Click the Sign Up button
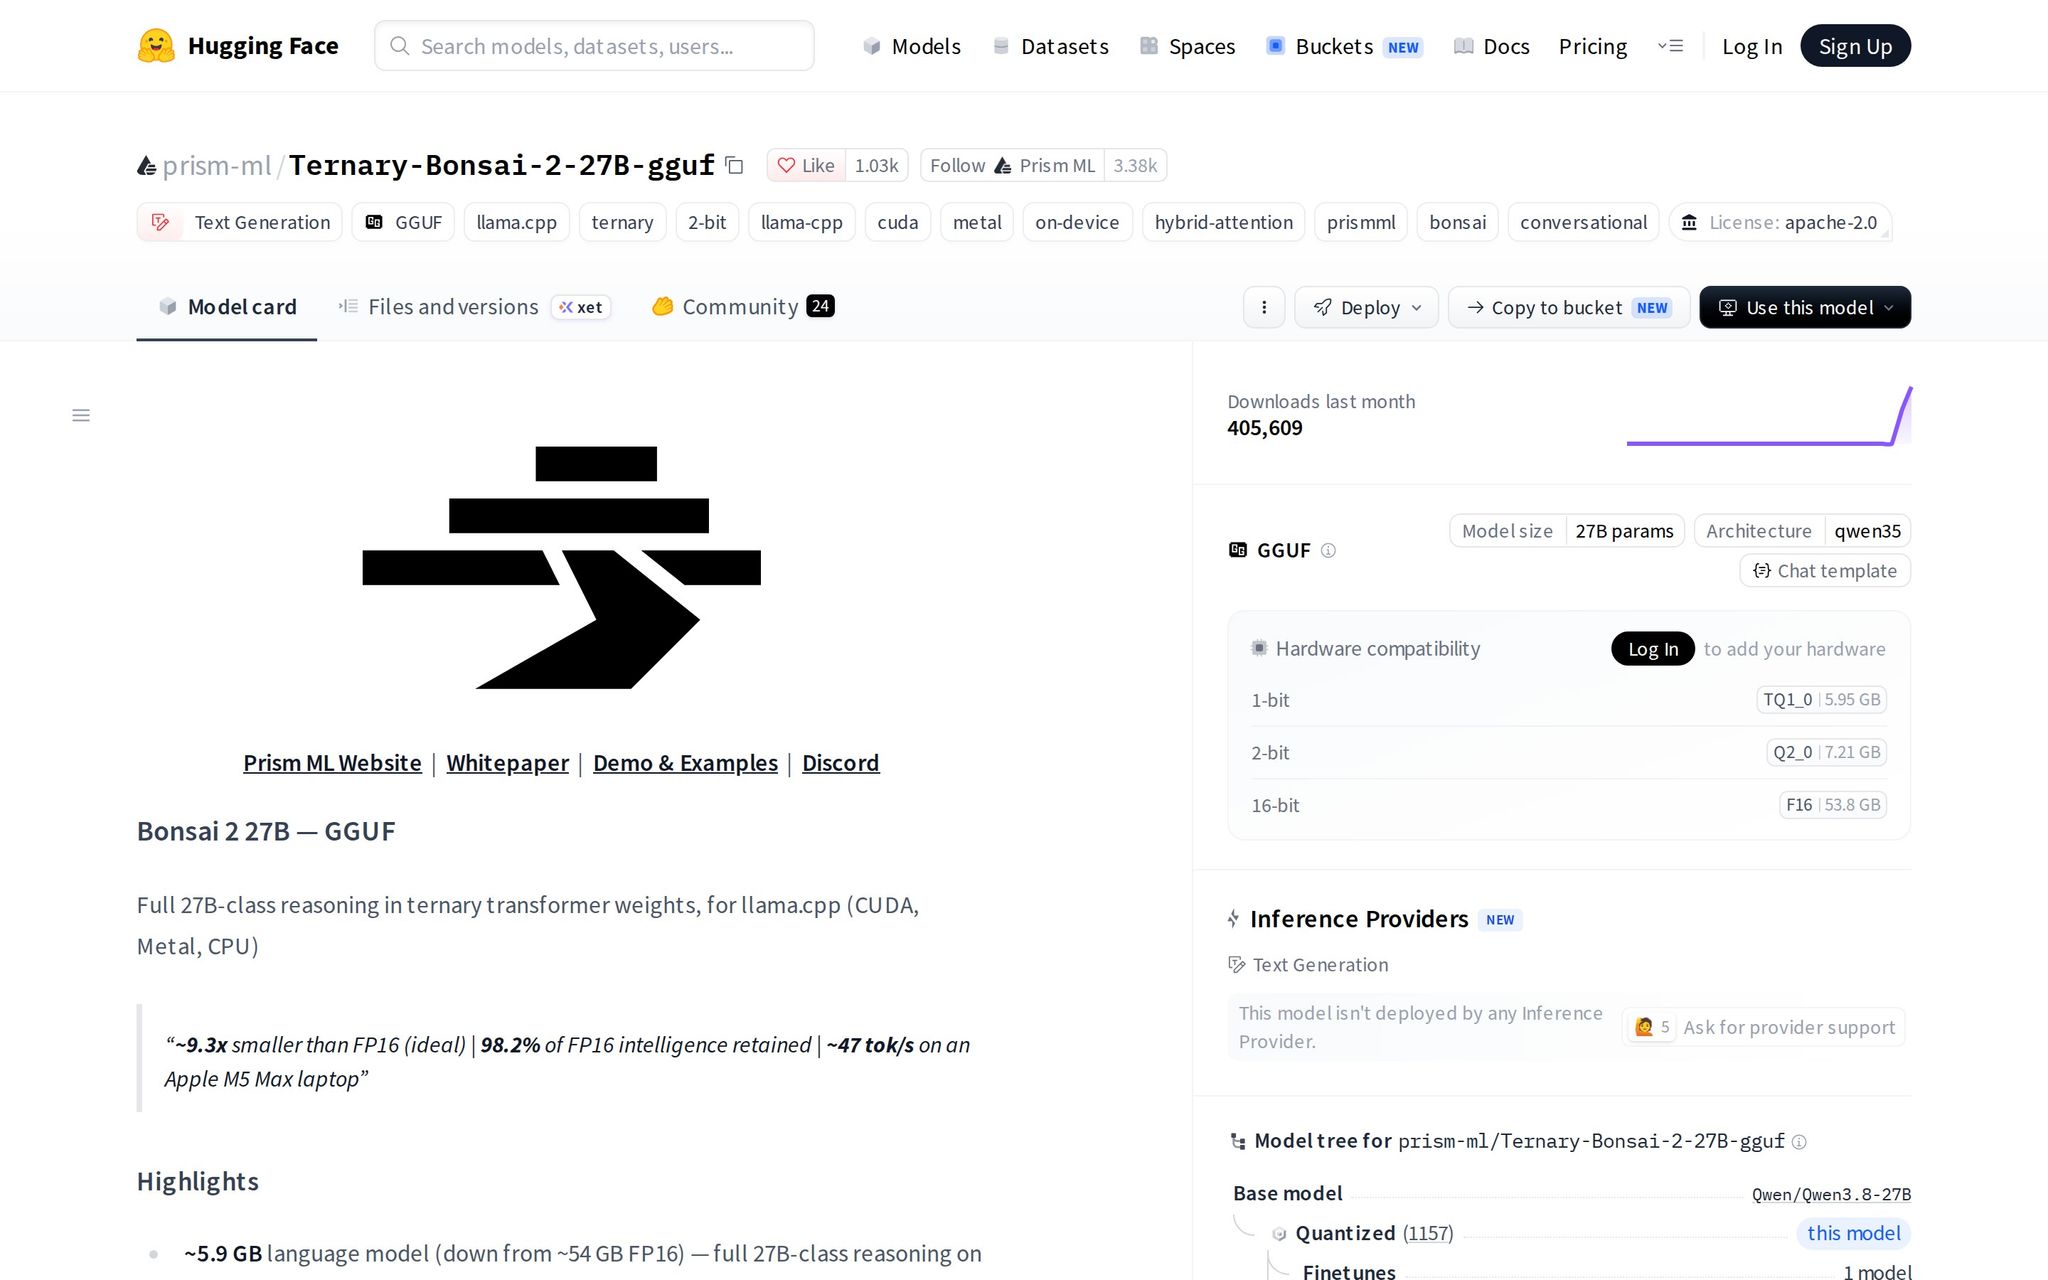The width and height of the screenshot is (2048, 1280). pos(1855,46)
